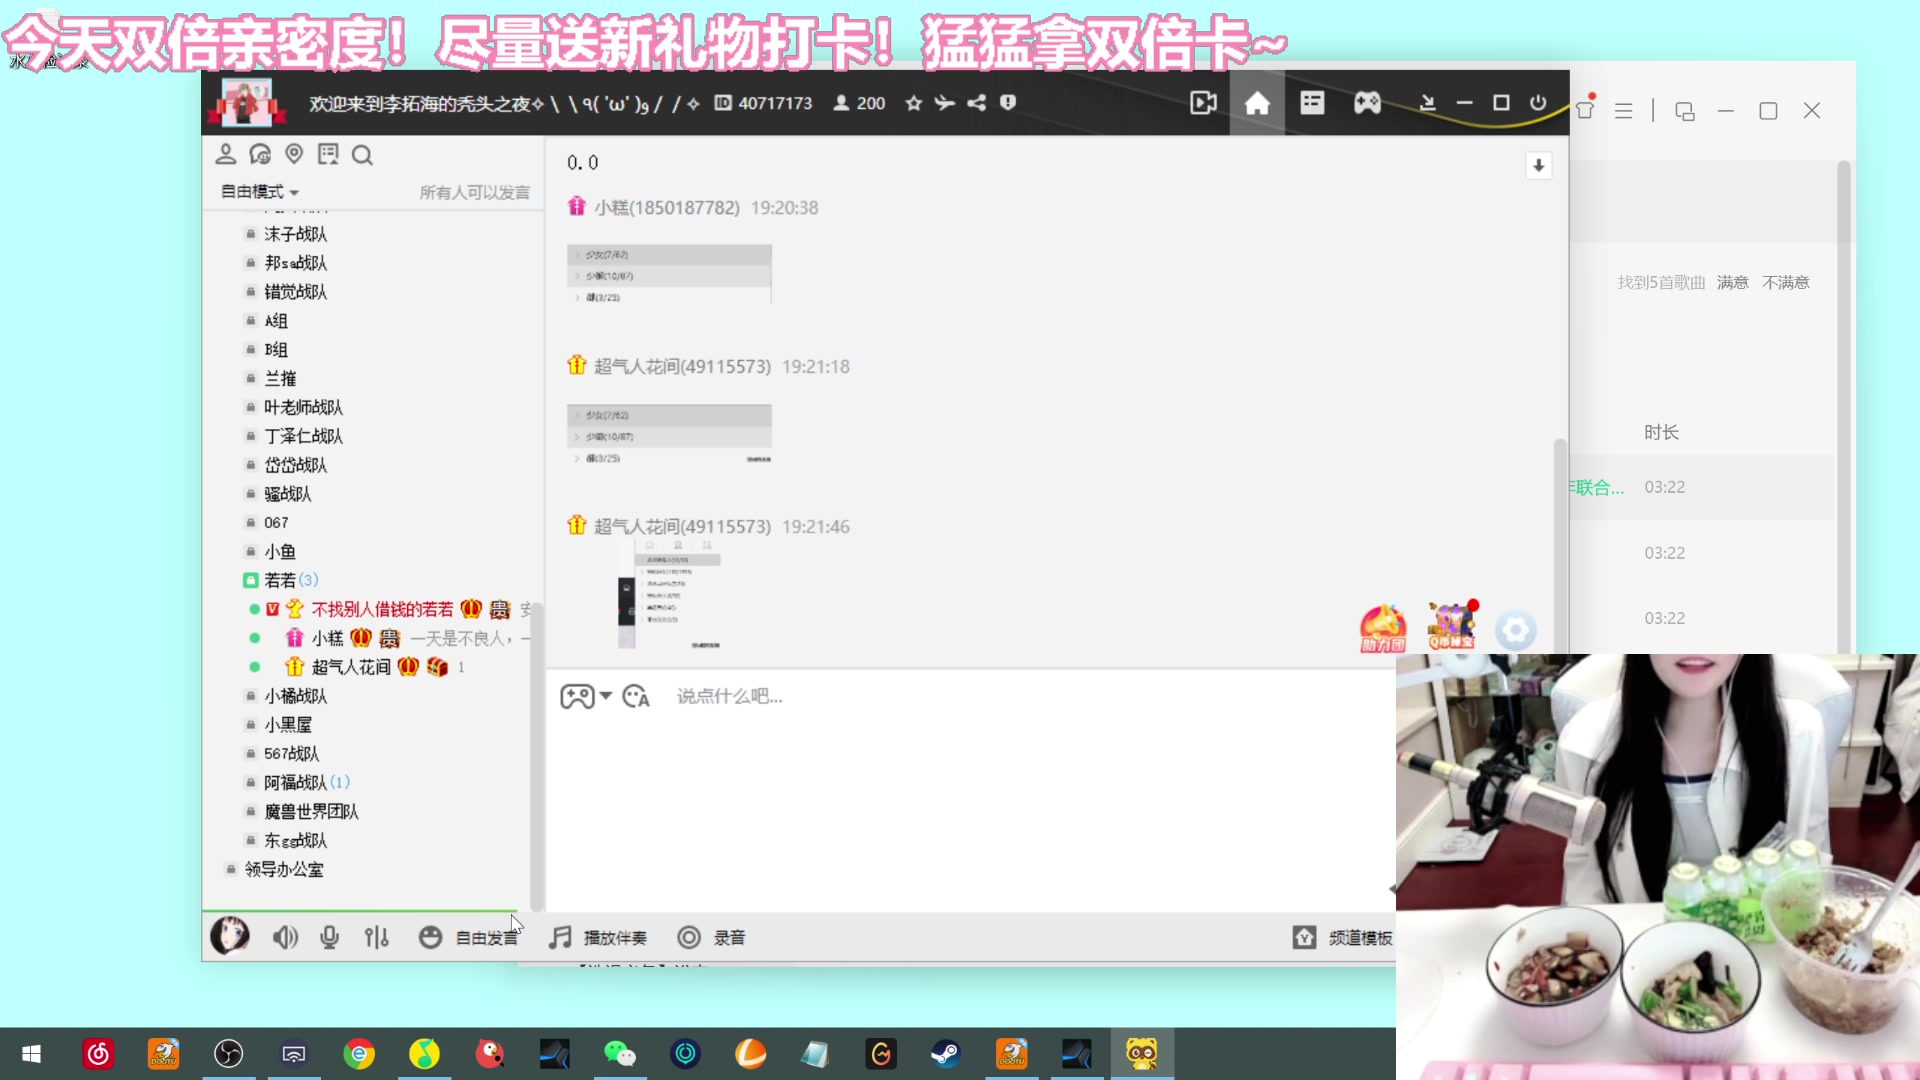Screen dimensions: 1920x1080
Task: Select the 叶老师战队 channel
Action: tap(303, 407)
